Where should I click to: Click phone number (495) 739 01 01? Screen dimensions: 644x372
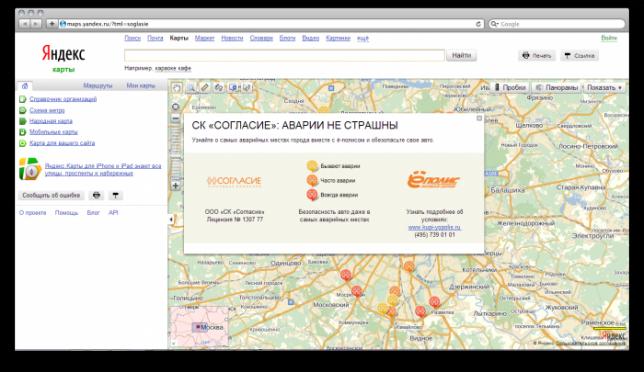(435, 234)
